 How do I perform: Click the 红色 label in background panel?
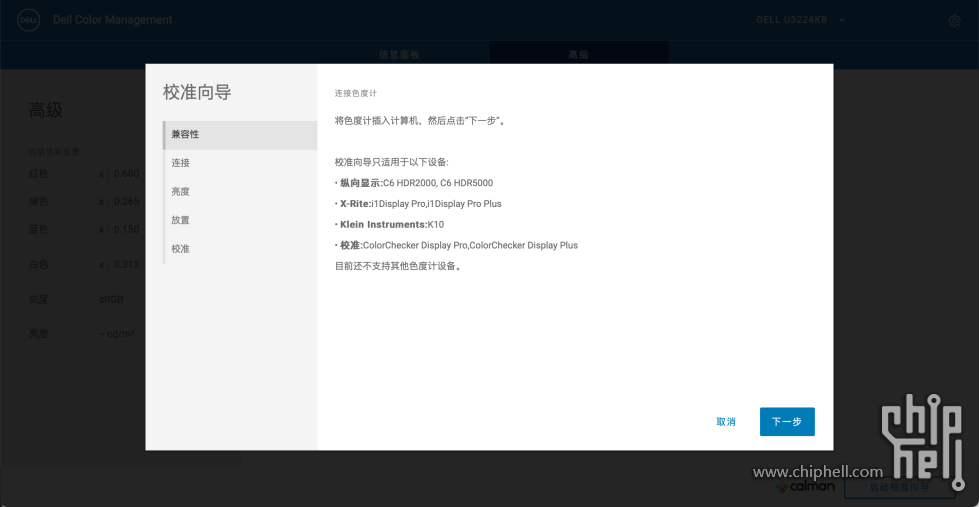pos(39,174)
